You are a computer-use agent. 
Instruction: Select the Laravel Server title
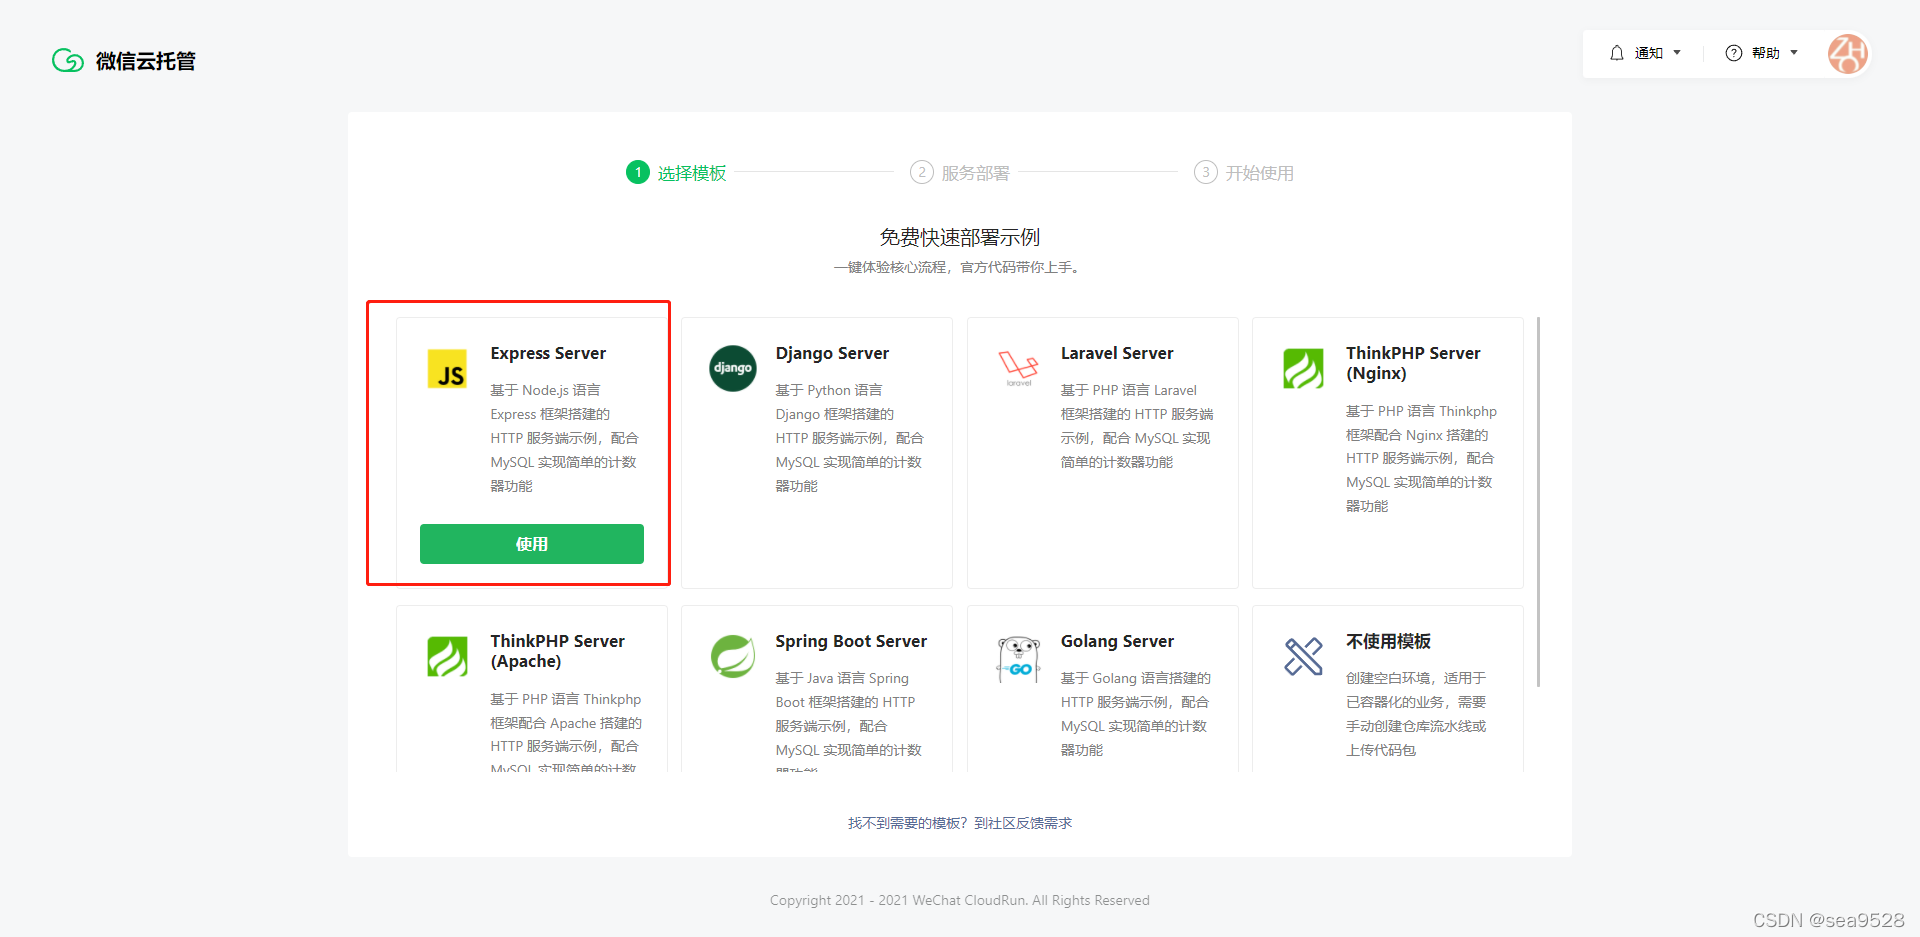coord(1117,353)
